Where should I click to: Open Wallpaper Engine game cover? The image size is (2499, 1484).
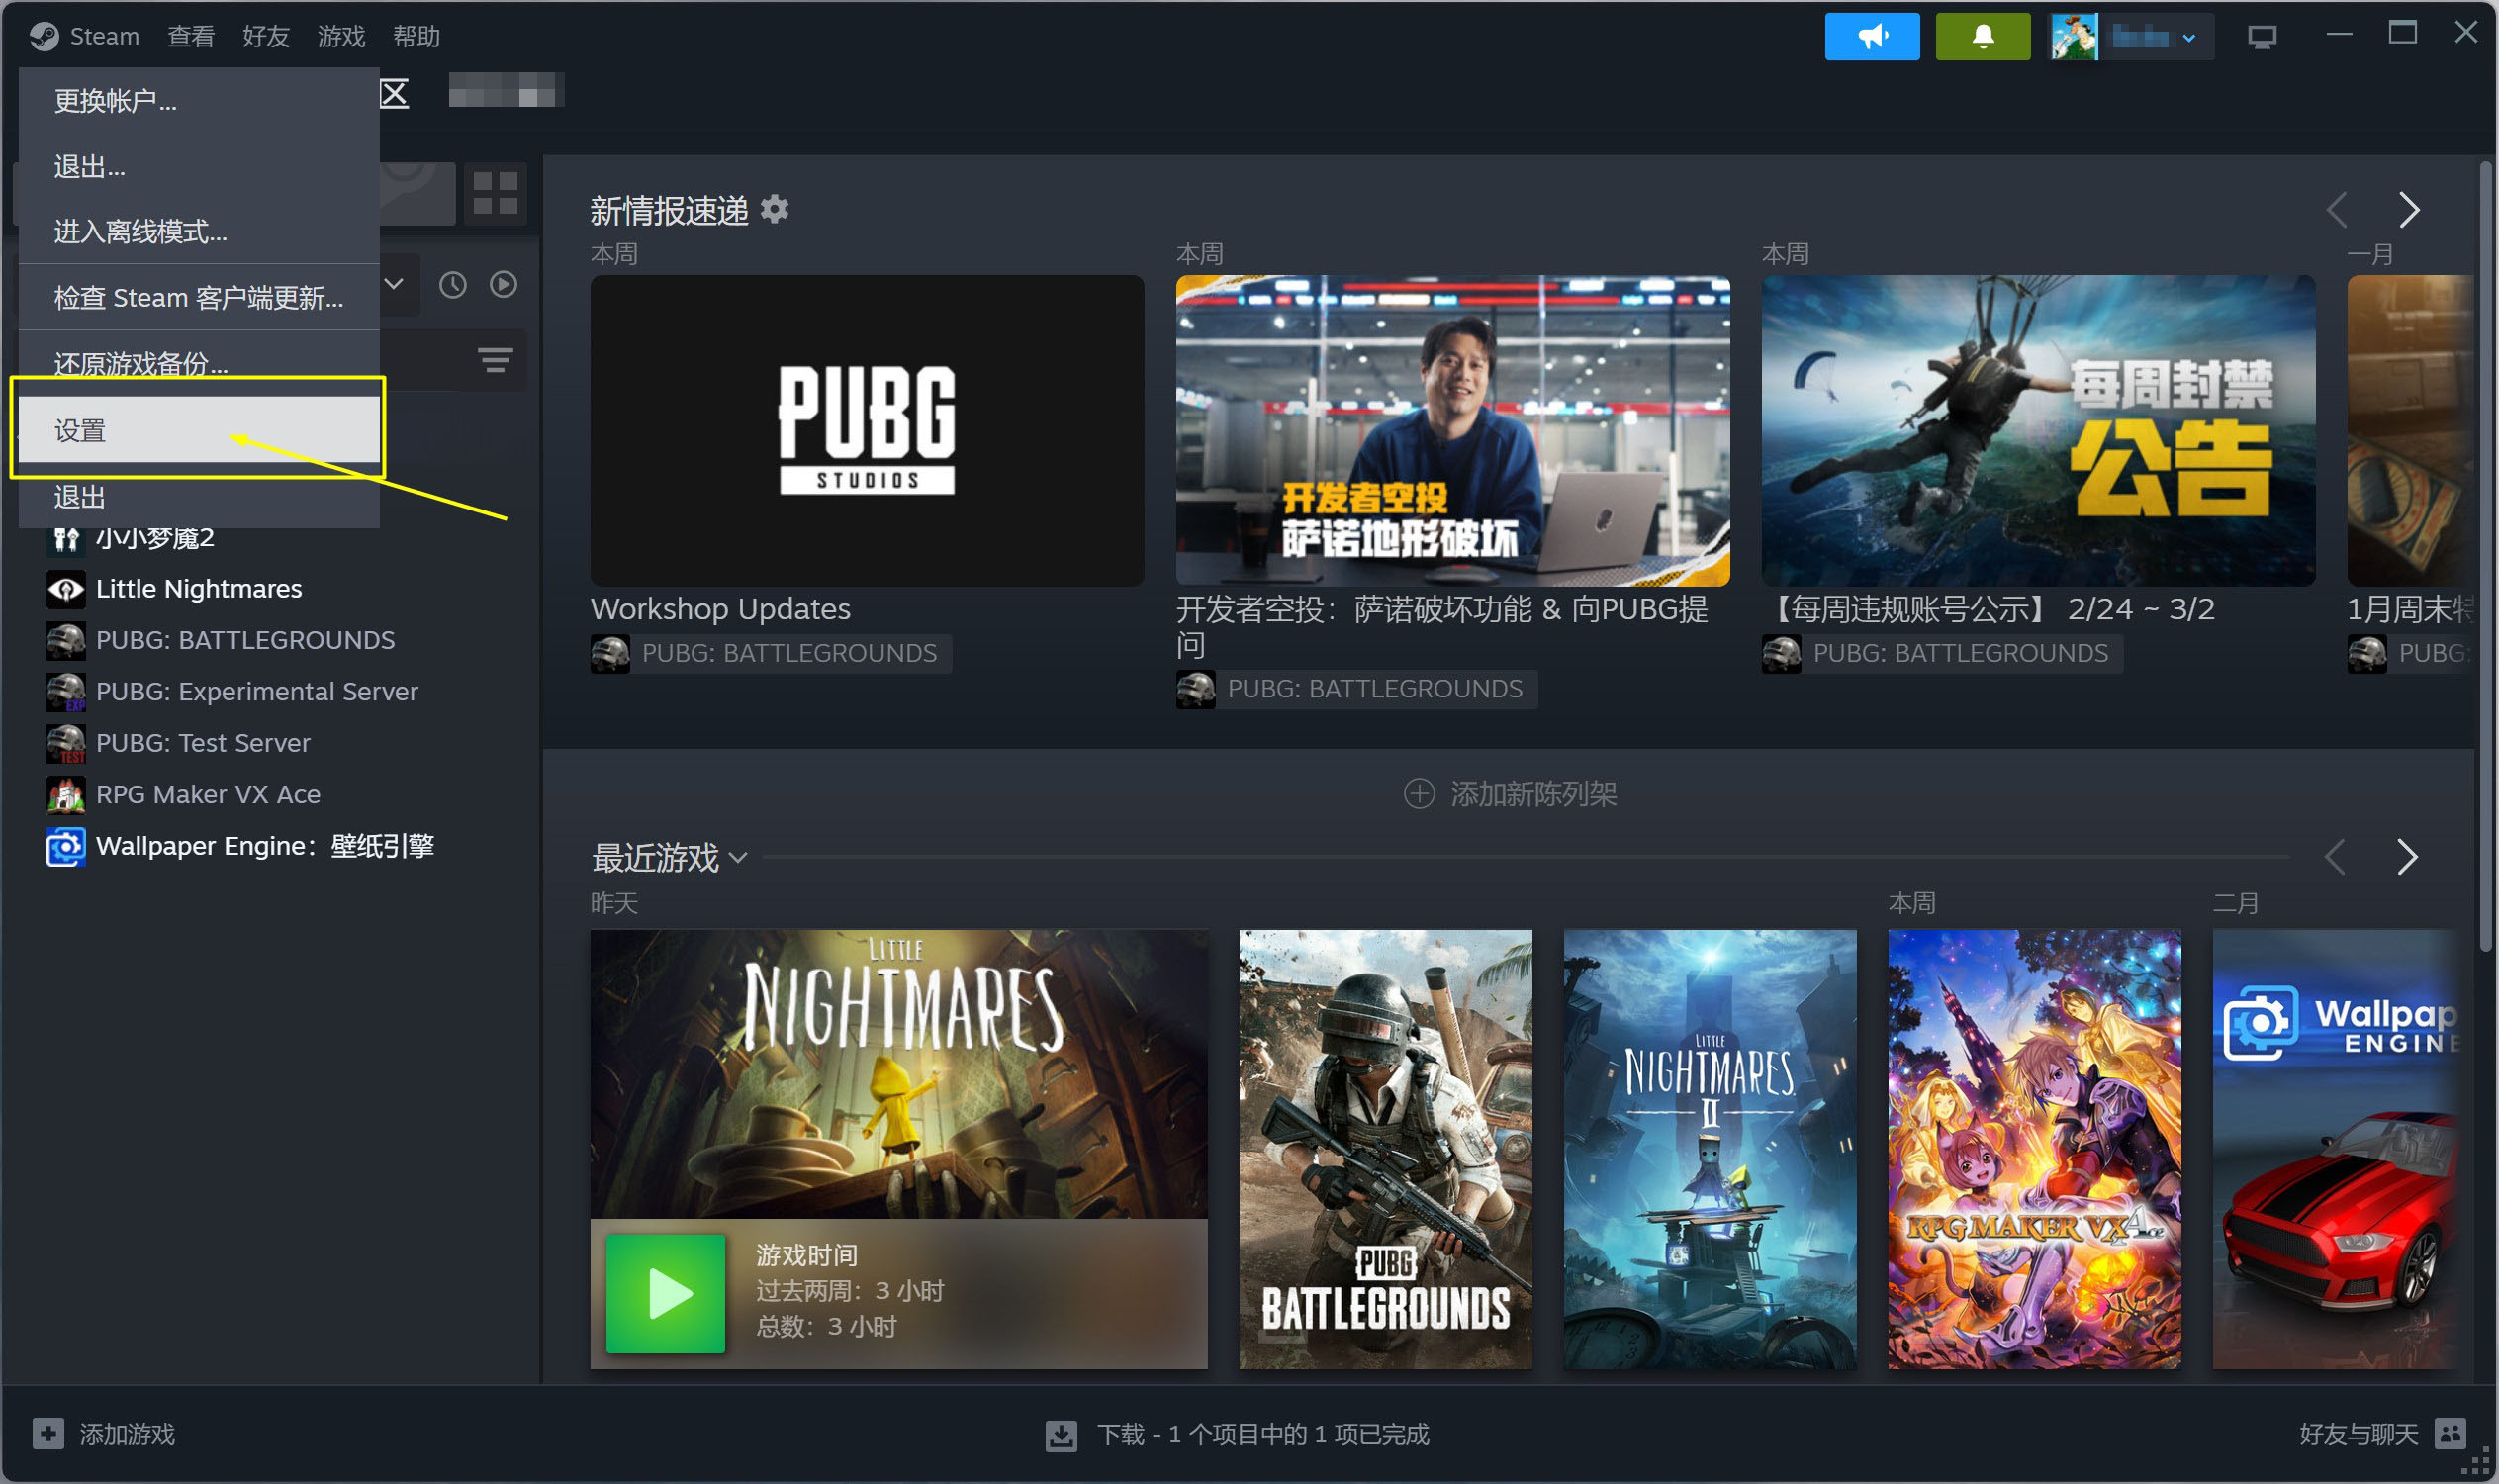click(2334, 1149)
